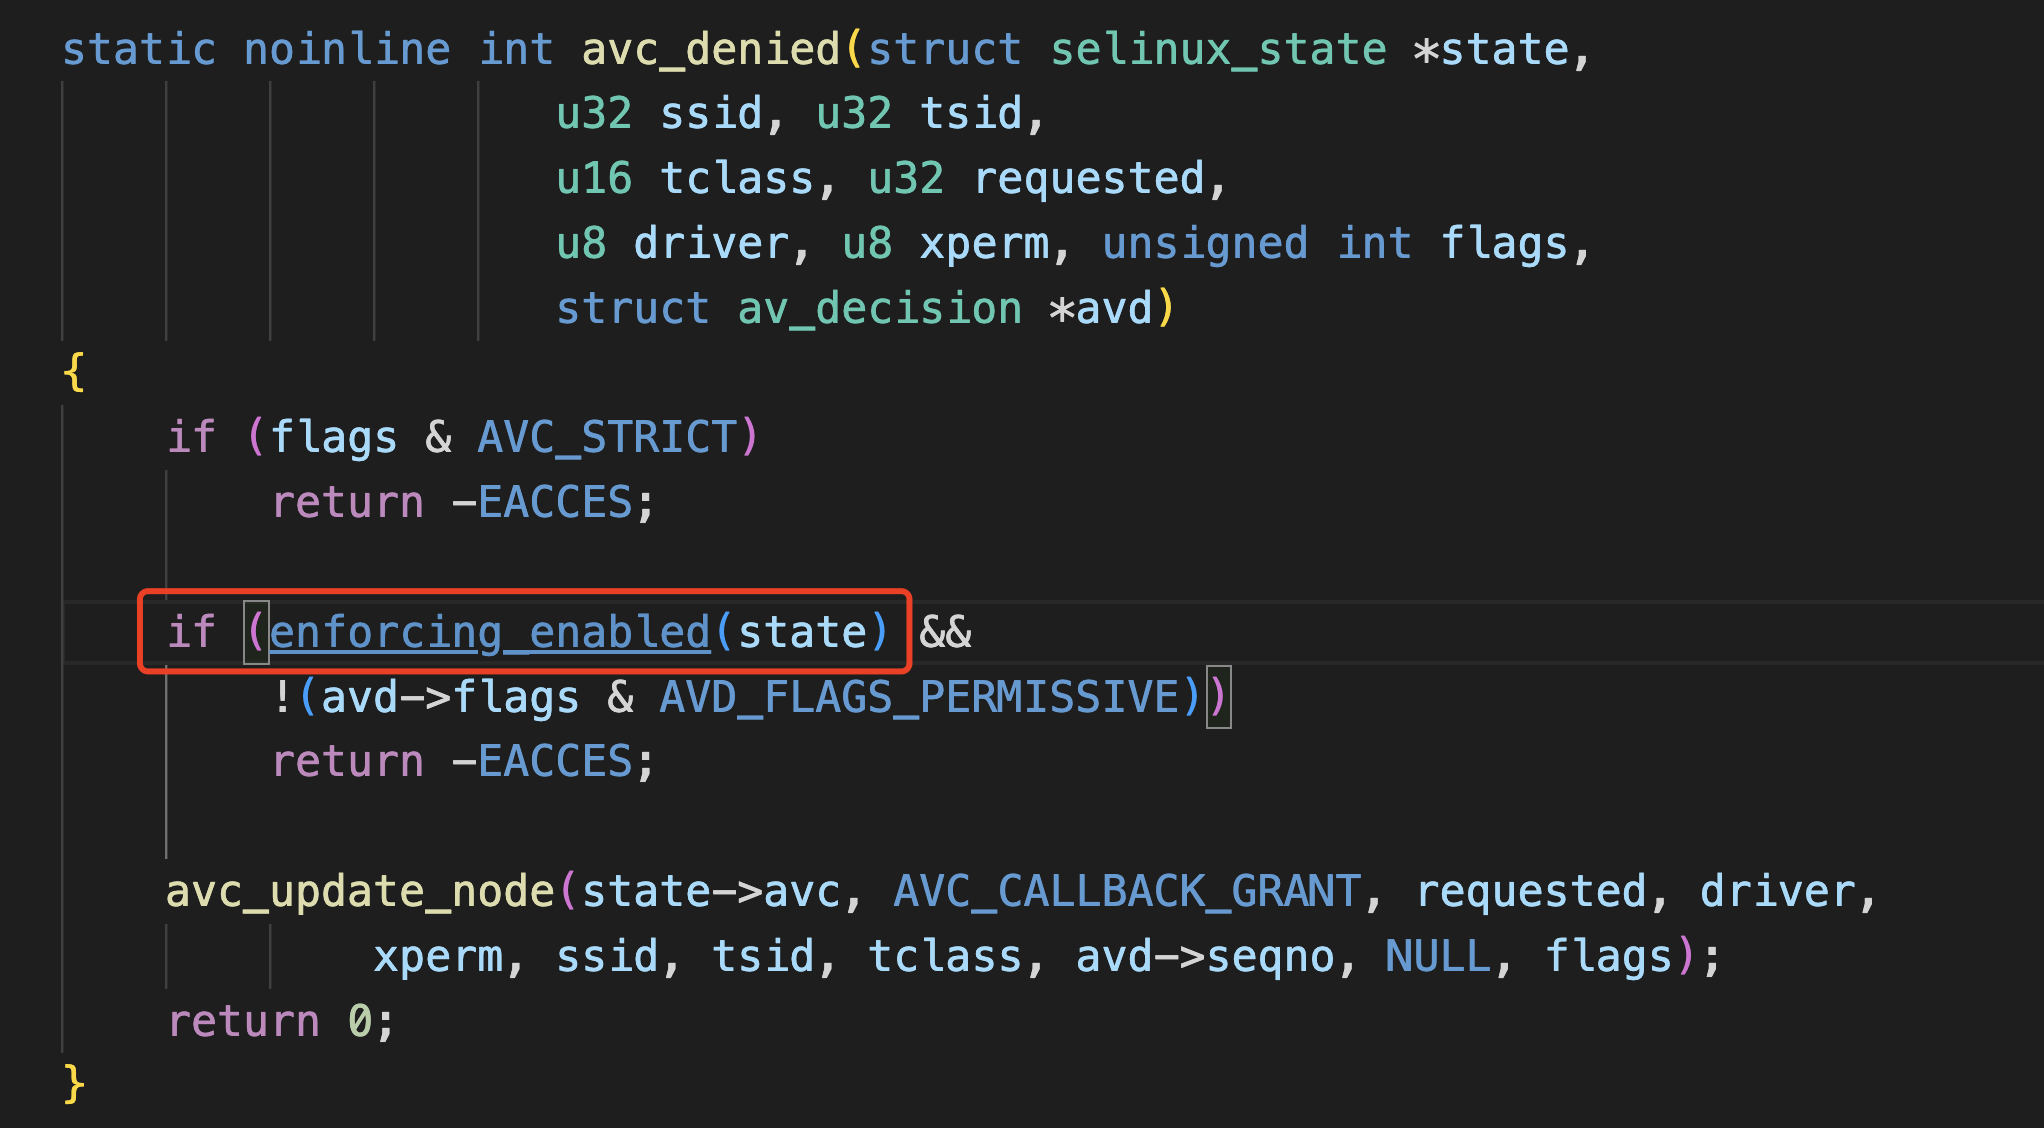
Task: Click the AVC_STRICT macro
Action: (607, 437)
